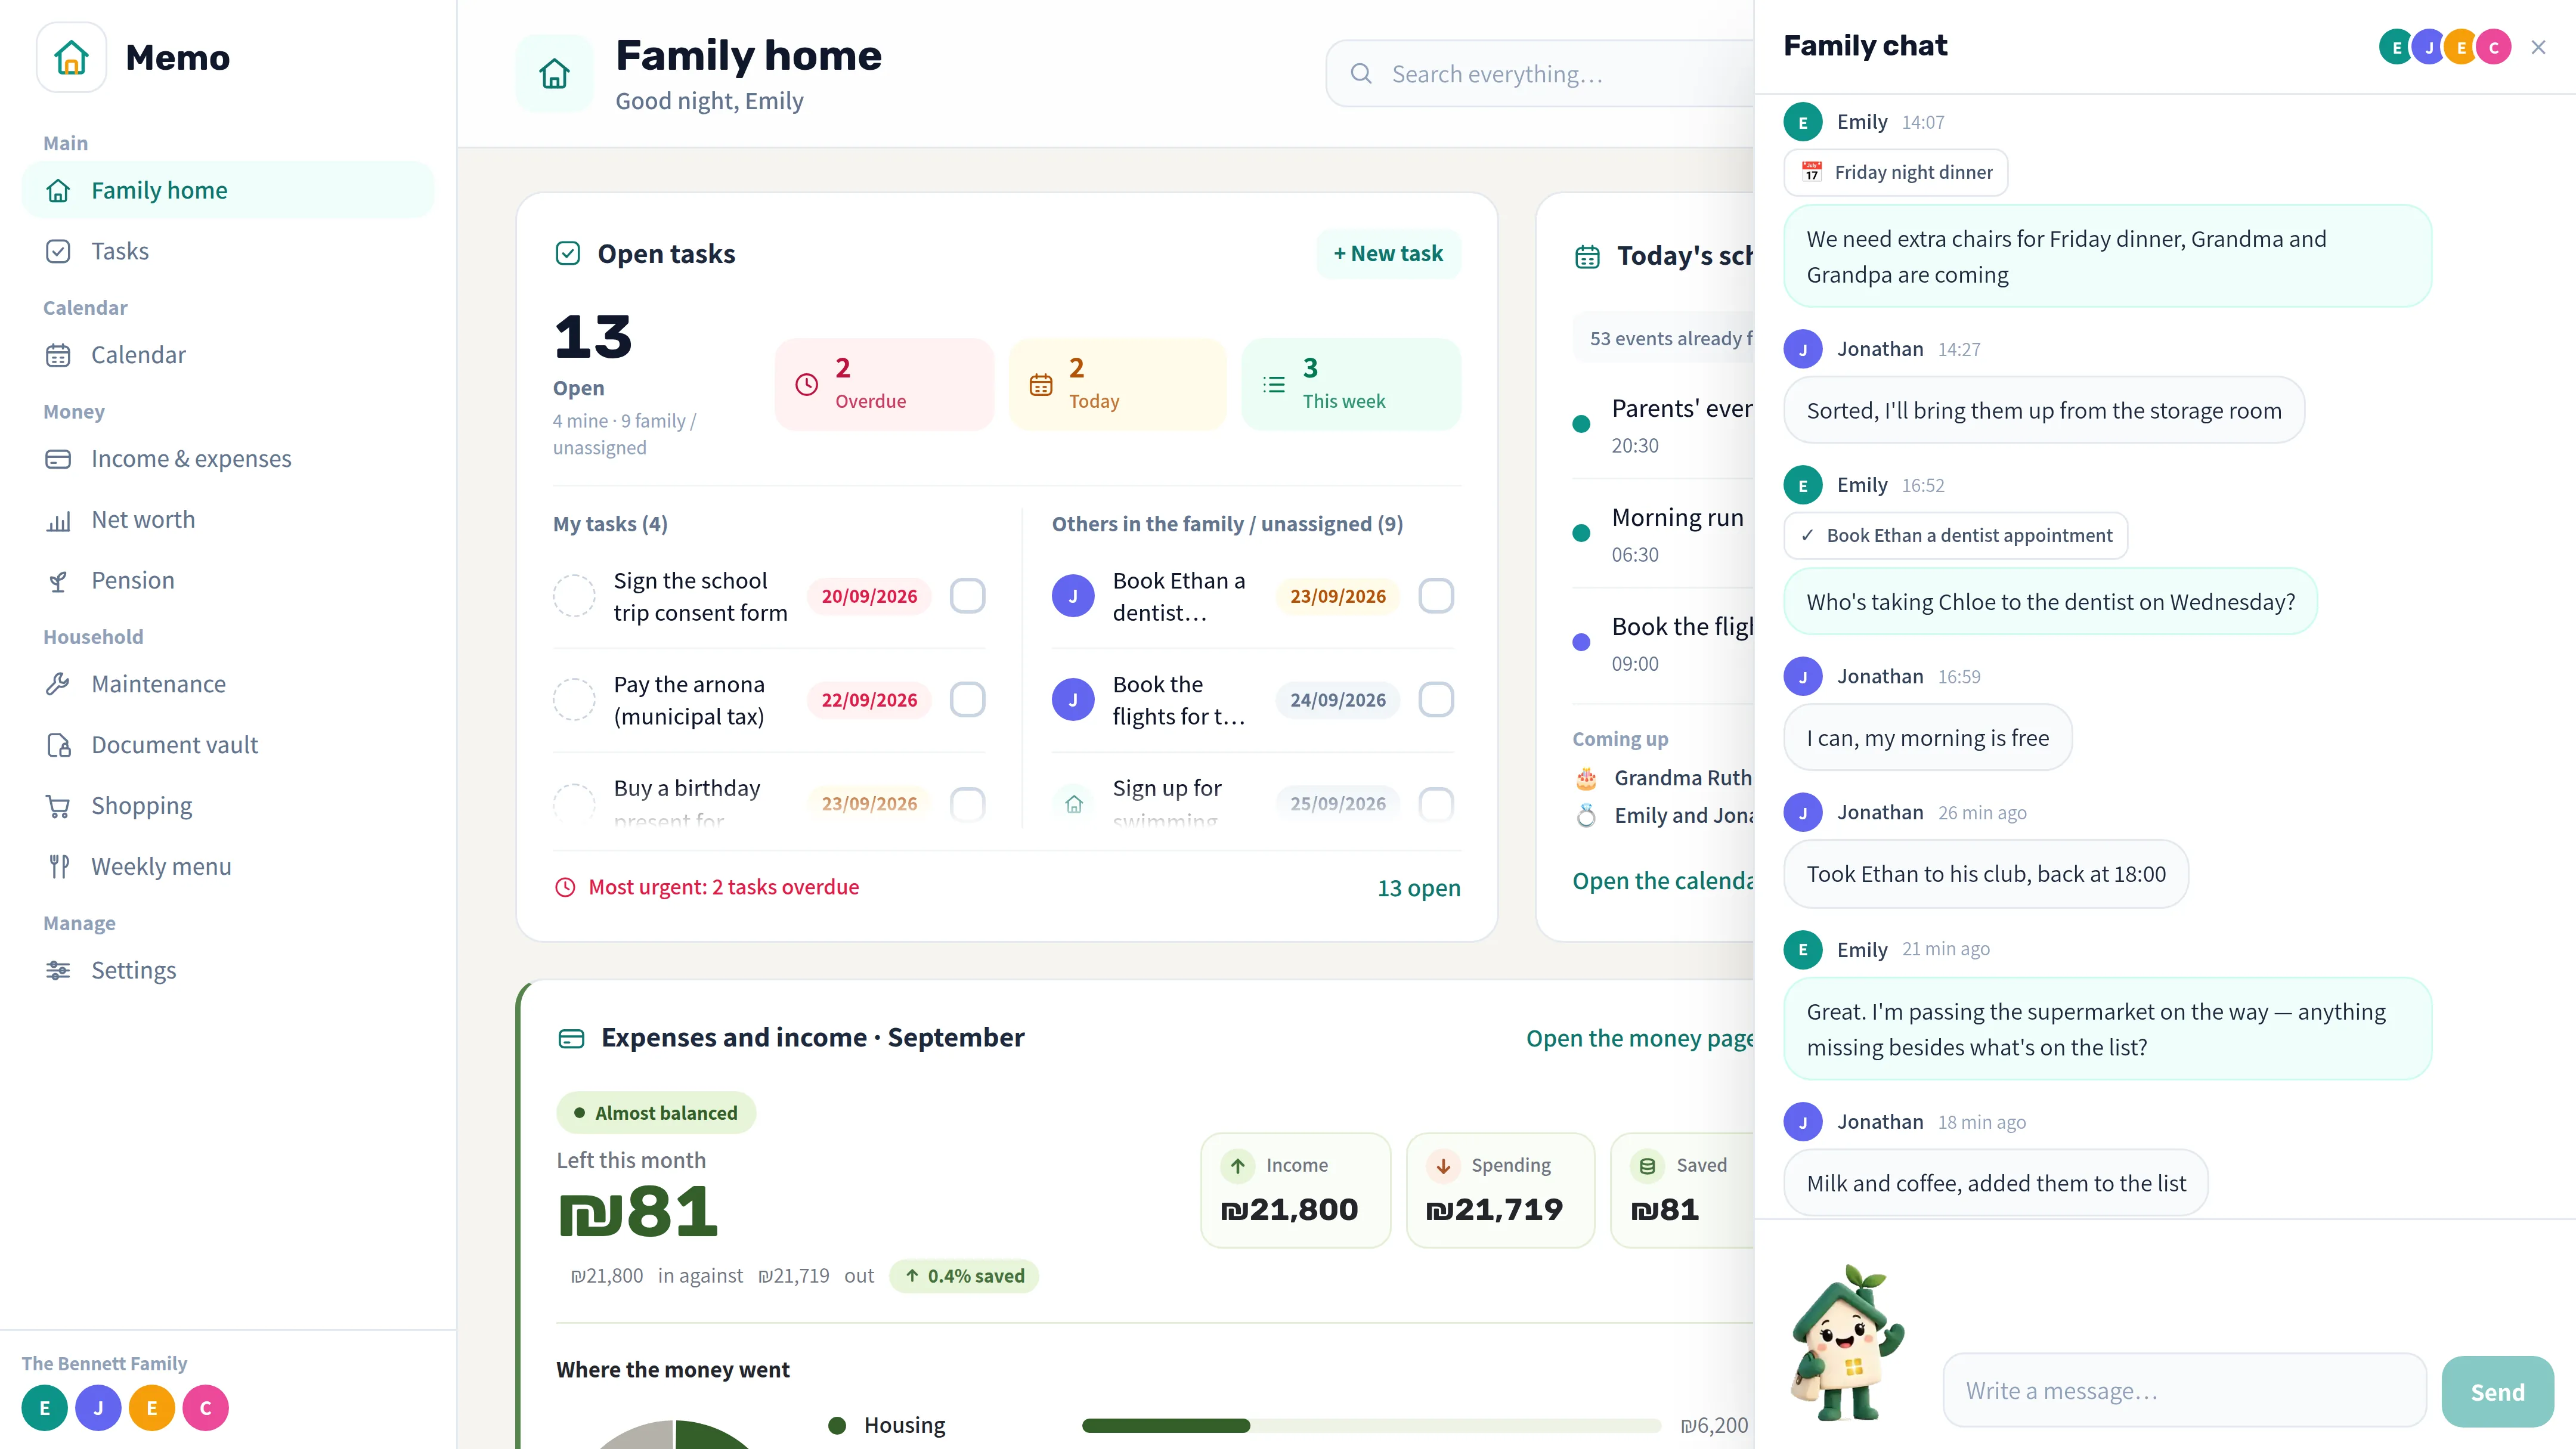Image resolution: width=2576 pixels, height=1449 pixels.
Task: Go to Income & expenses page
Action: [x=228, y=459]
